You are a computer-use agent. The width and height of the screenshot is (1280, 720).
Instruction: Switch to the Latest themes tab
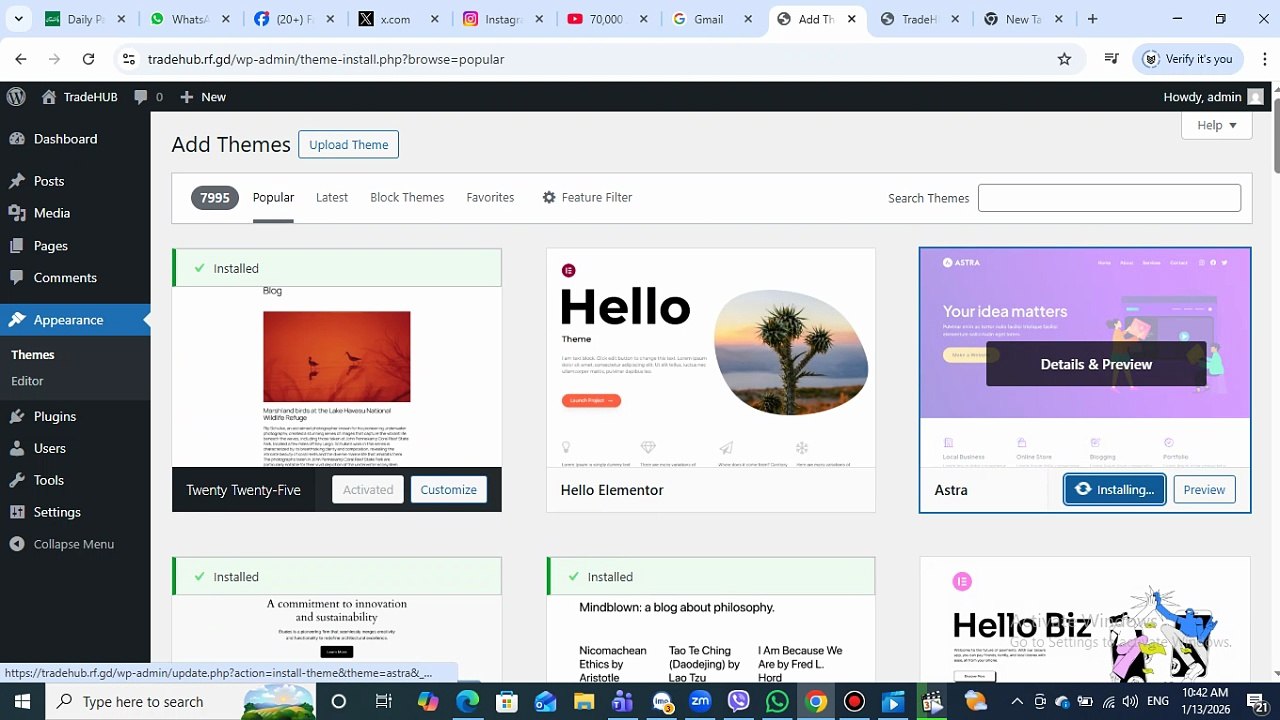pos(332,198)
